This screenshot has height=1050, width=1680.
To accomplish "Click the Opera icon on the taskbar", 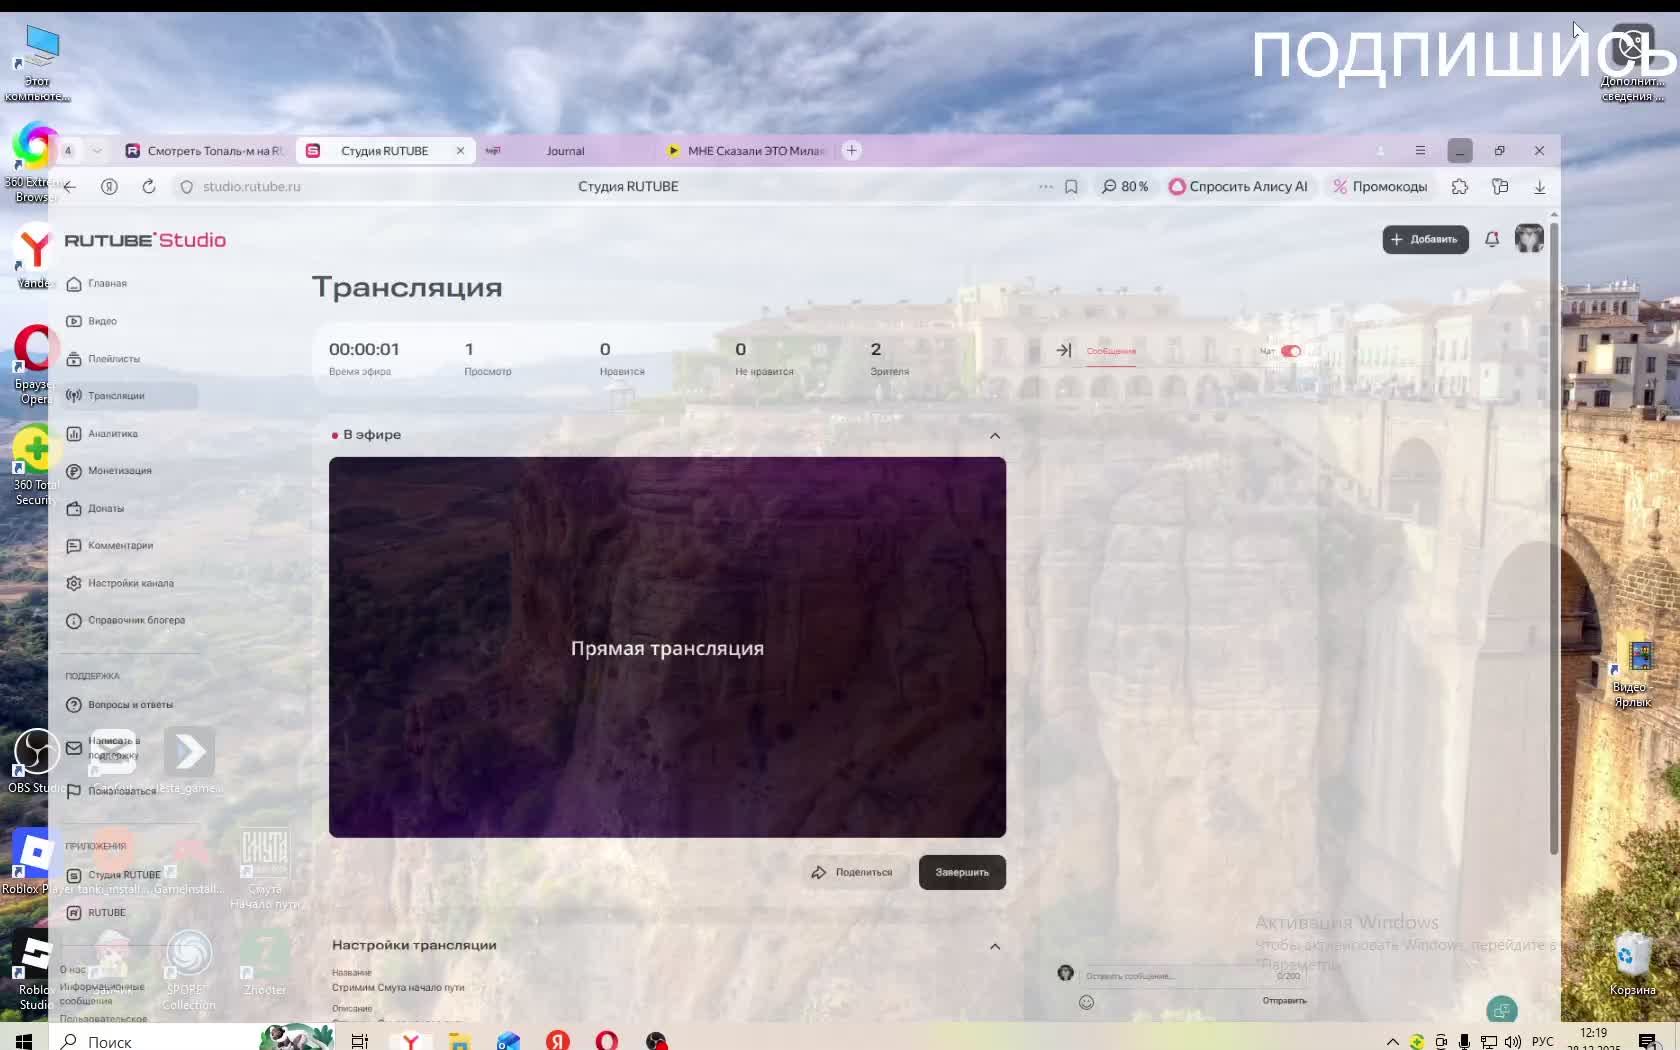I will click(x=607, y=1041).
